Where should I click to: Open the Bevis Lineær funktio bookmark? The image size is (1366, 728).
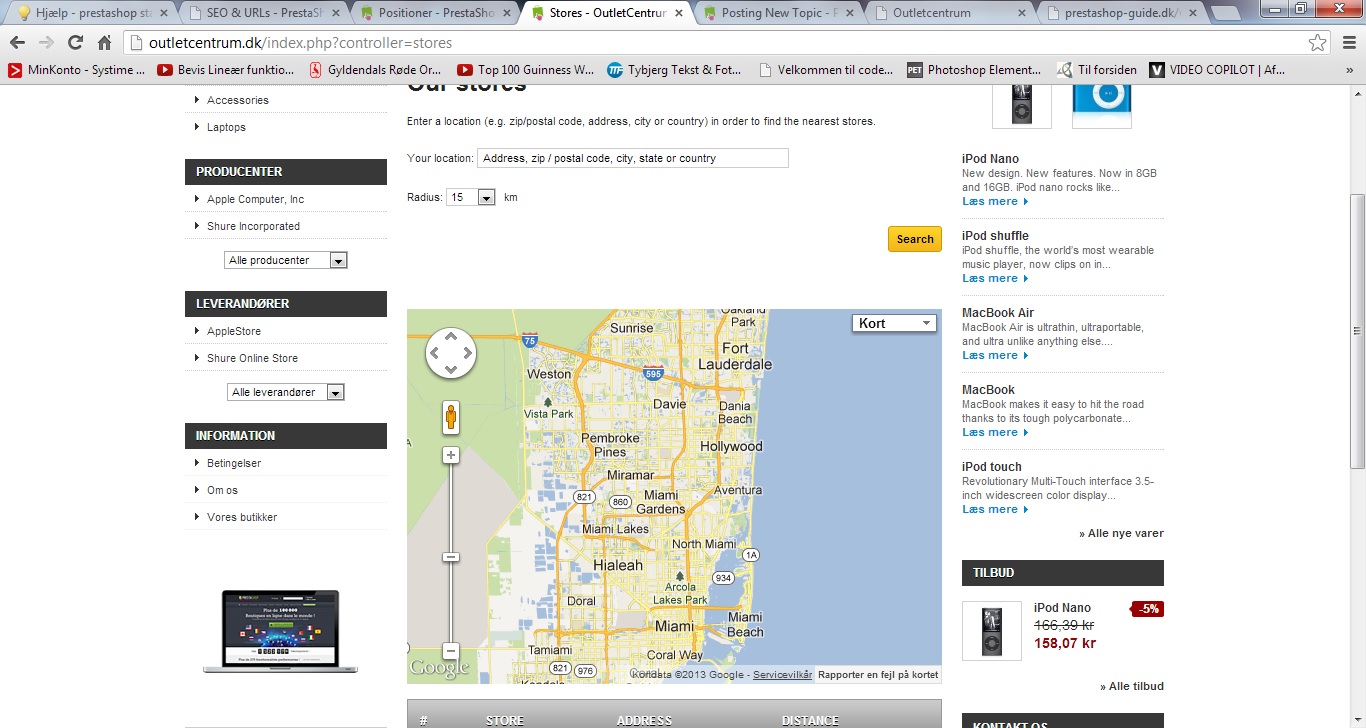[226, 70]
